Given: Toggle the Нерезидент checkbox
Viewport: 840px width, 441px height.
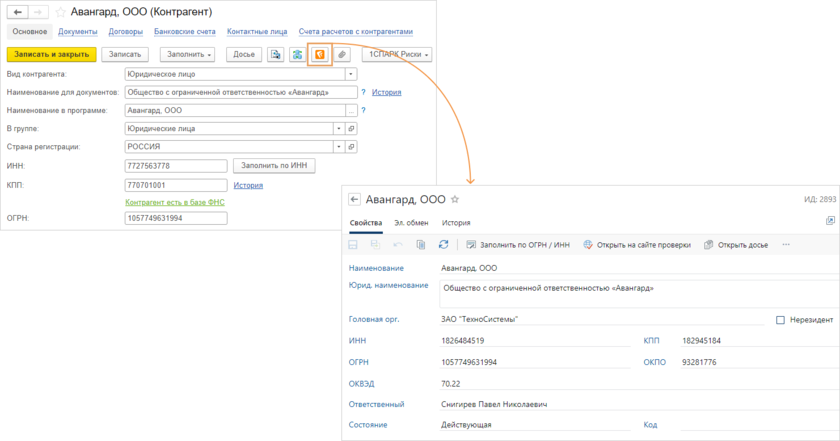Looking at the screenshot, I should [780, 320].
